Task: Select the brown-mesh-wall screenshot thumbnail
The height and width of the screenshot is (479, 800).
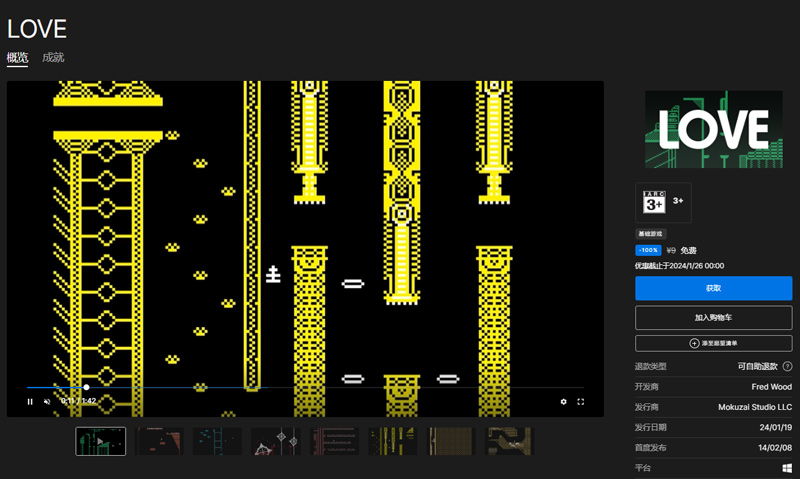Action: [x=451, y=441]
